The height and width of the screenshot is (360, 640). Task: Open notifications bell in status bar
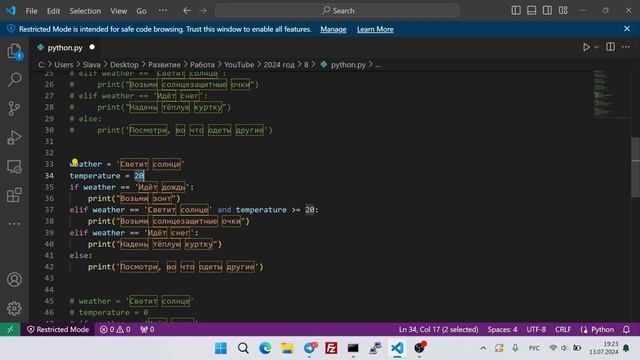tap(626, 329)
